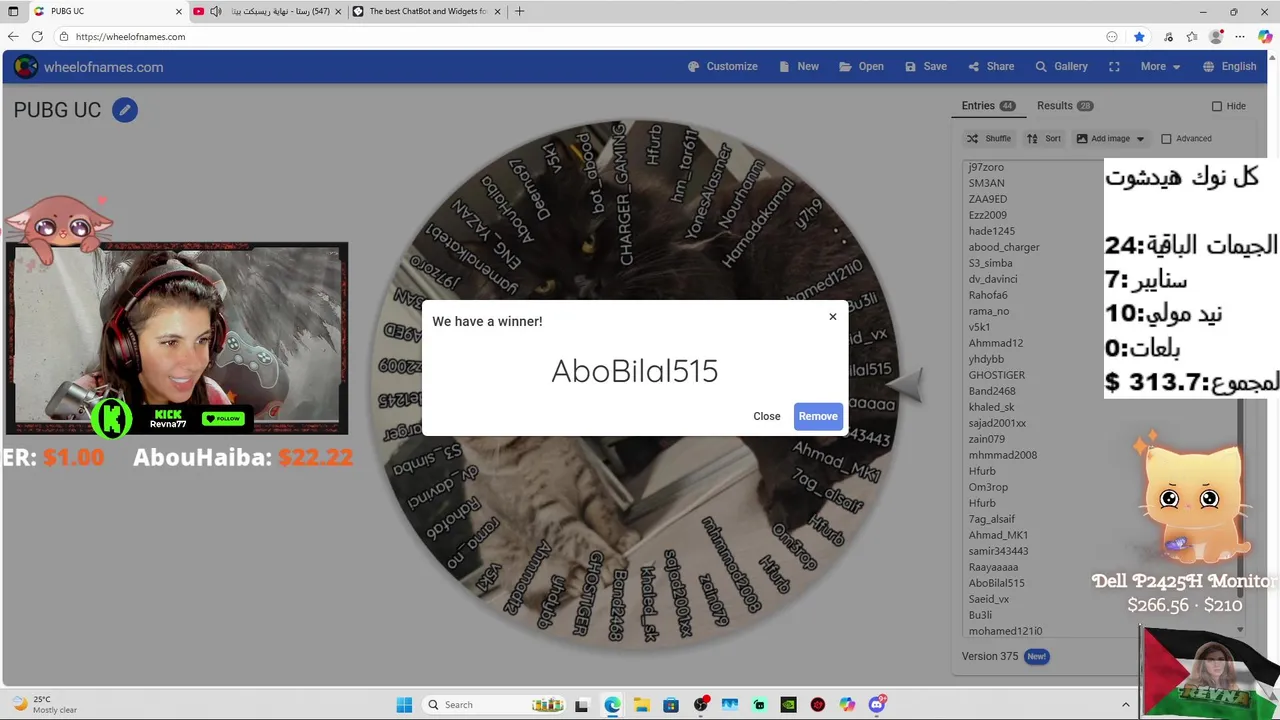Select the entry abood_charger in list
This screenshot has height=720, width=1280.
click(1004, 247)
